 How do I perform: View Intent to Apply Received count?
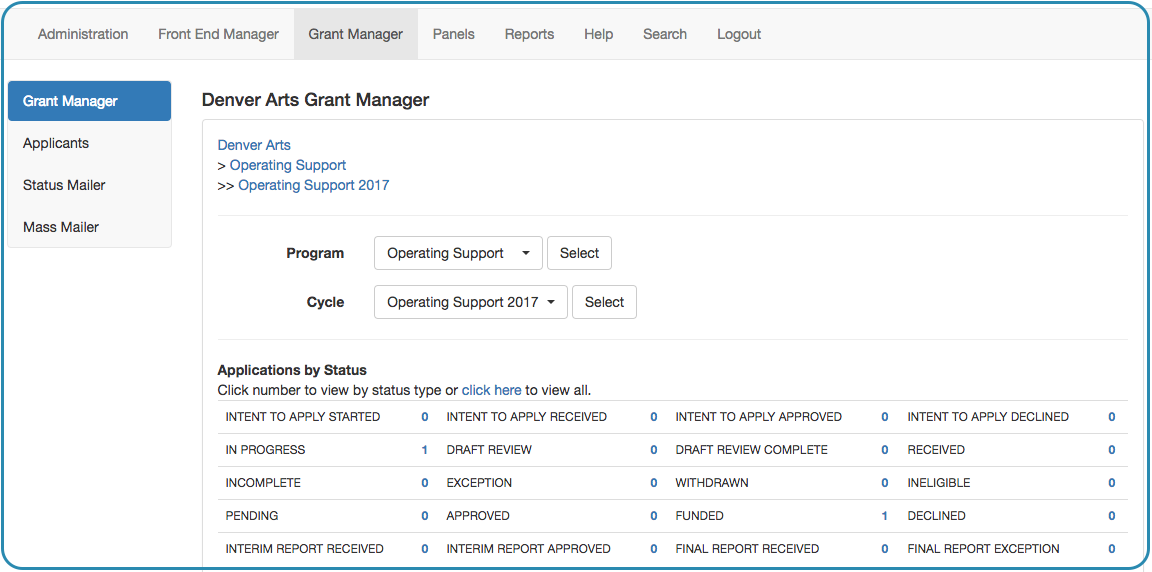click(x=653, y=416)
